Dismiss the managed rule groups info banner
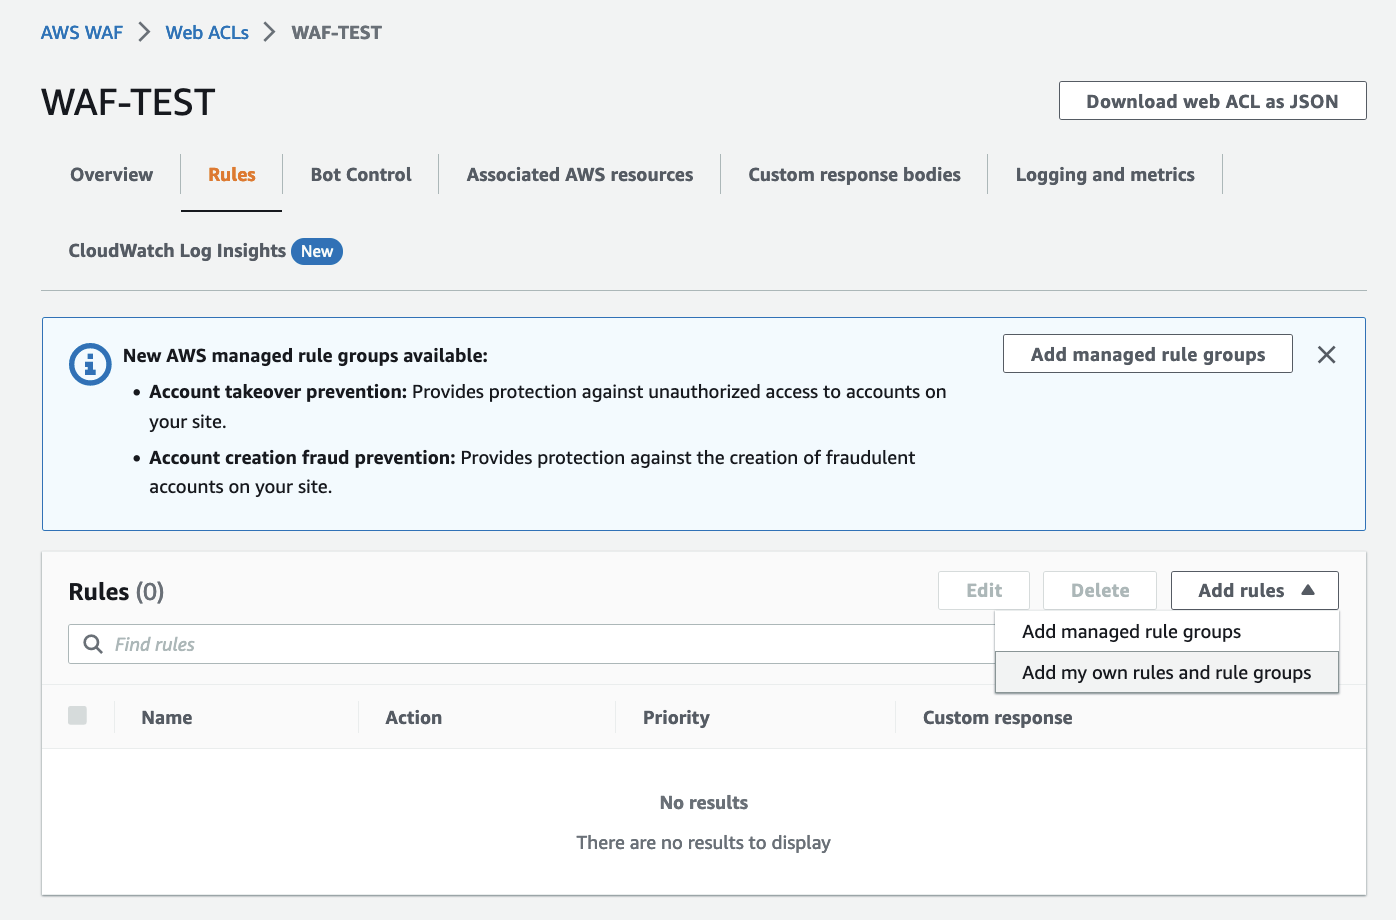This screenshot has height=920, width=1396. pos(1326,355)
